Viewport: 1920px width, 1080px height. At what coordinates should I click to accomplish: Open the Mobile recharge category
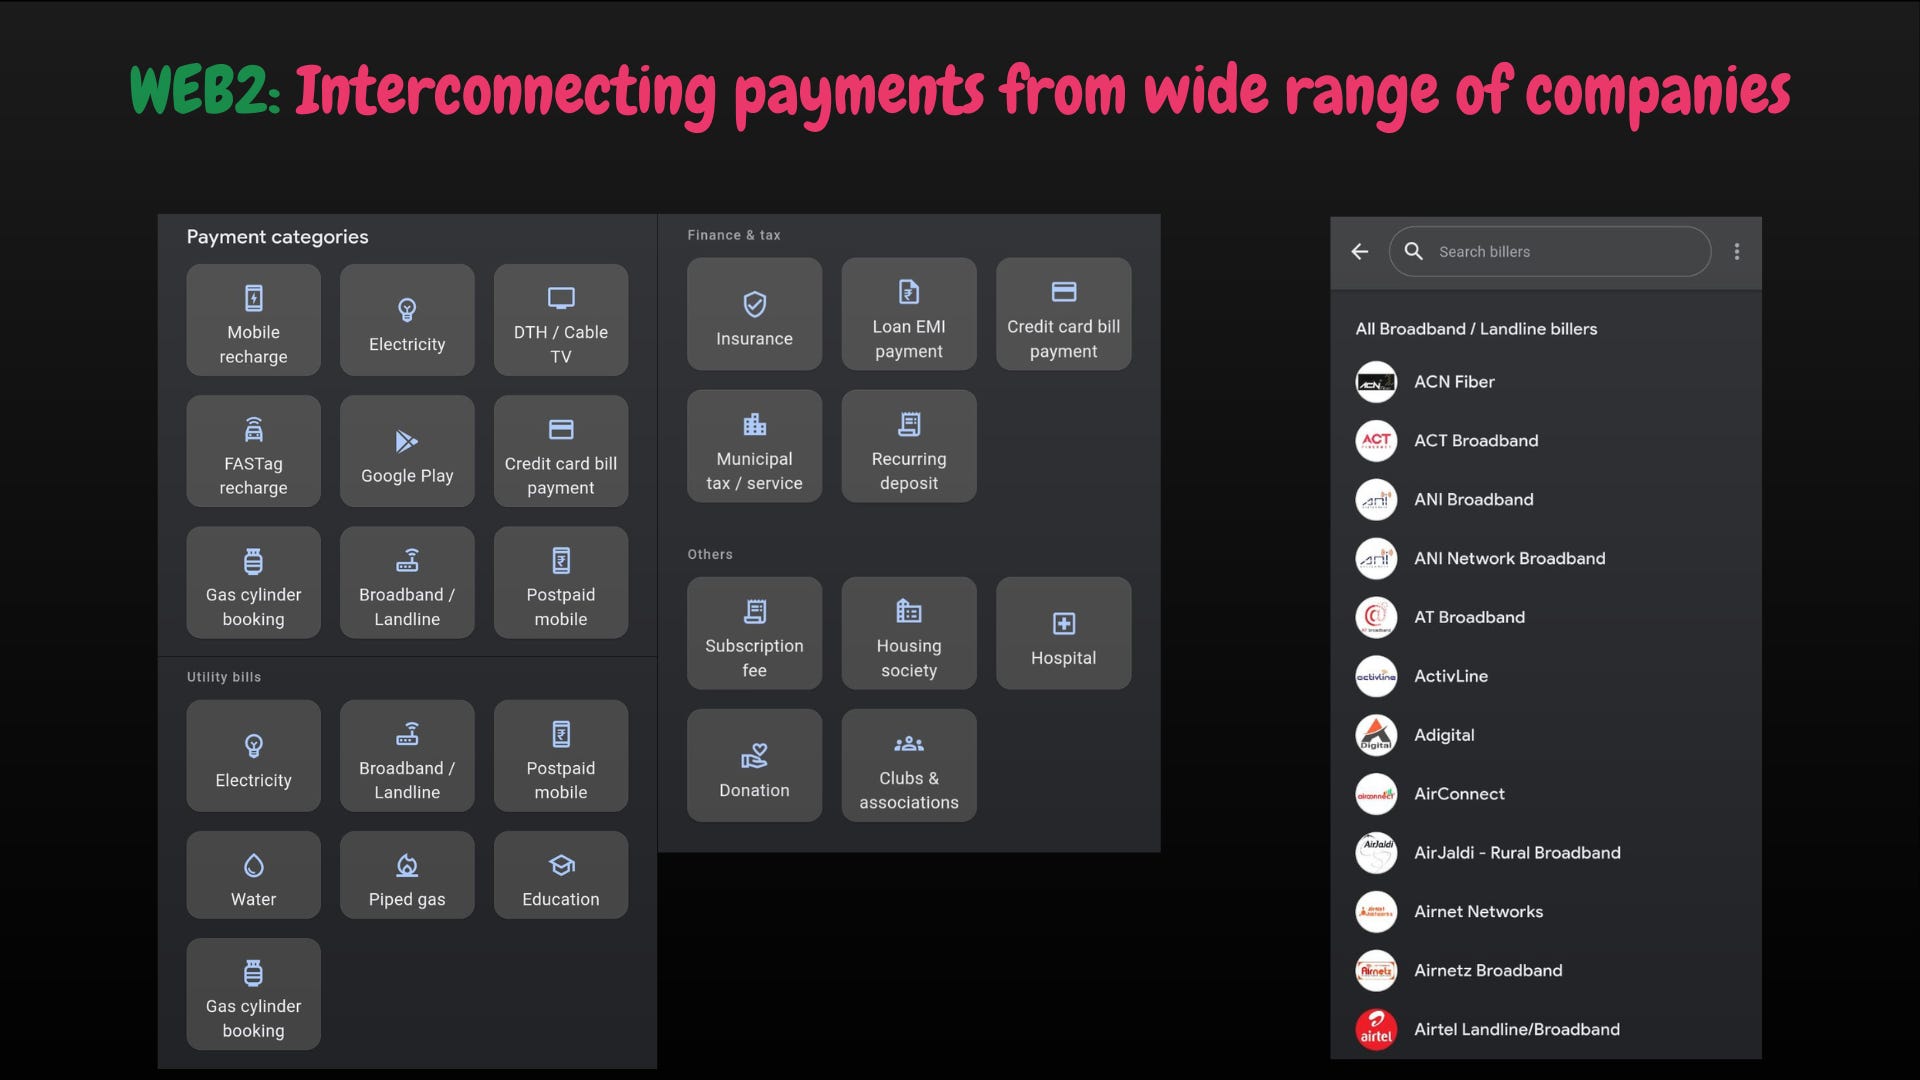(253, 320)
